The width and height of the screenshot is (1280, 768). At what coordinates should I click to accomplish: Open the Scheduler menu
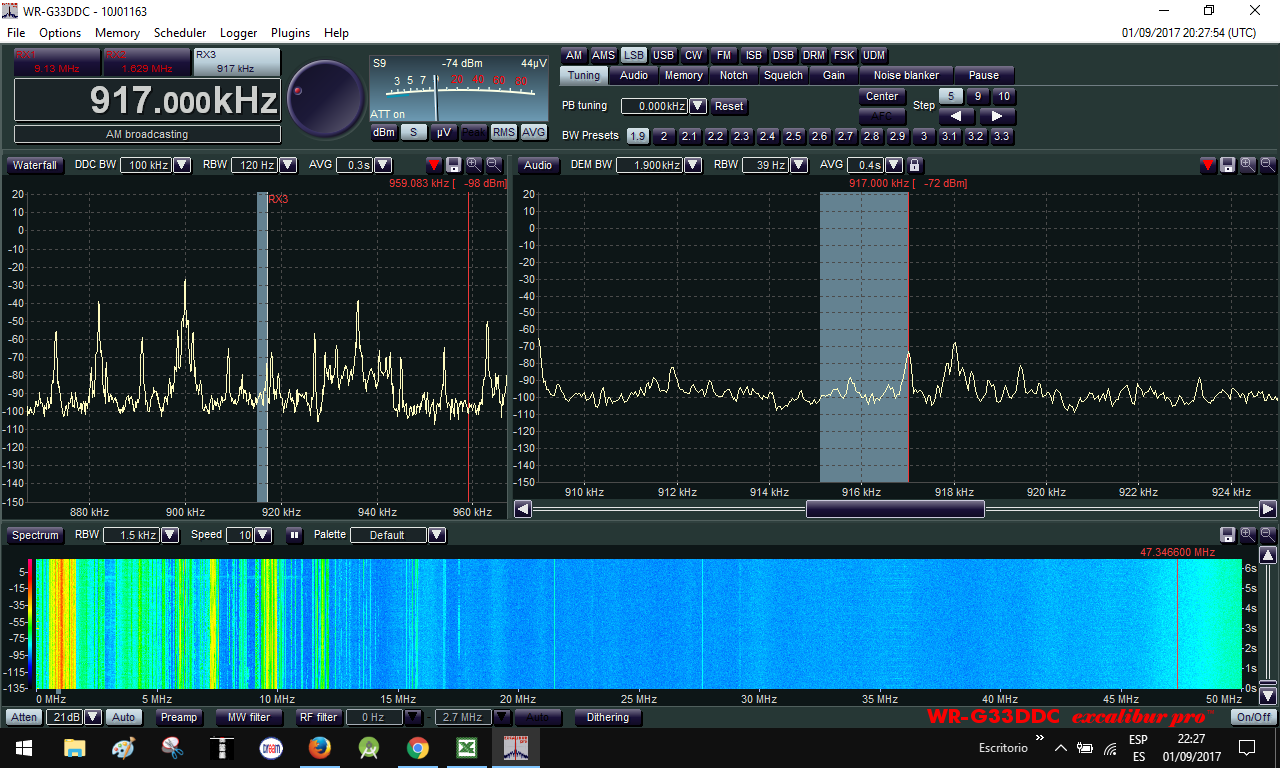[180, 33]
